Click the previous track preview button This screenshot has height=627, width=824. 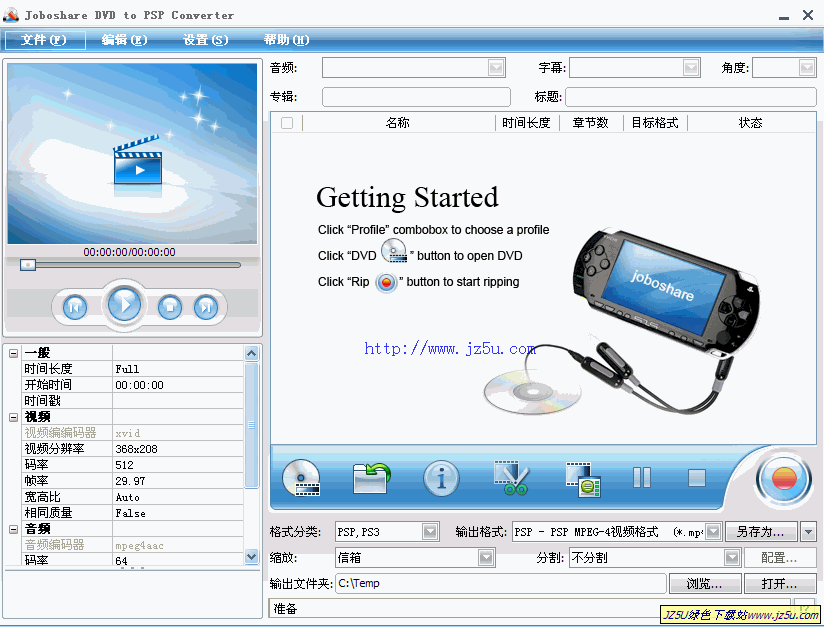coord(75,307)
